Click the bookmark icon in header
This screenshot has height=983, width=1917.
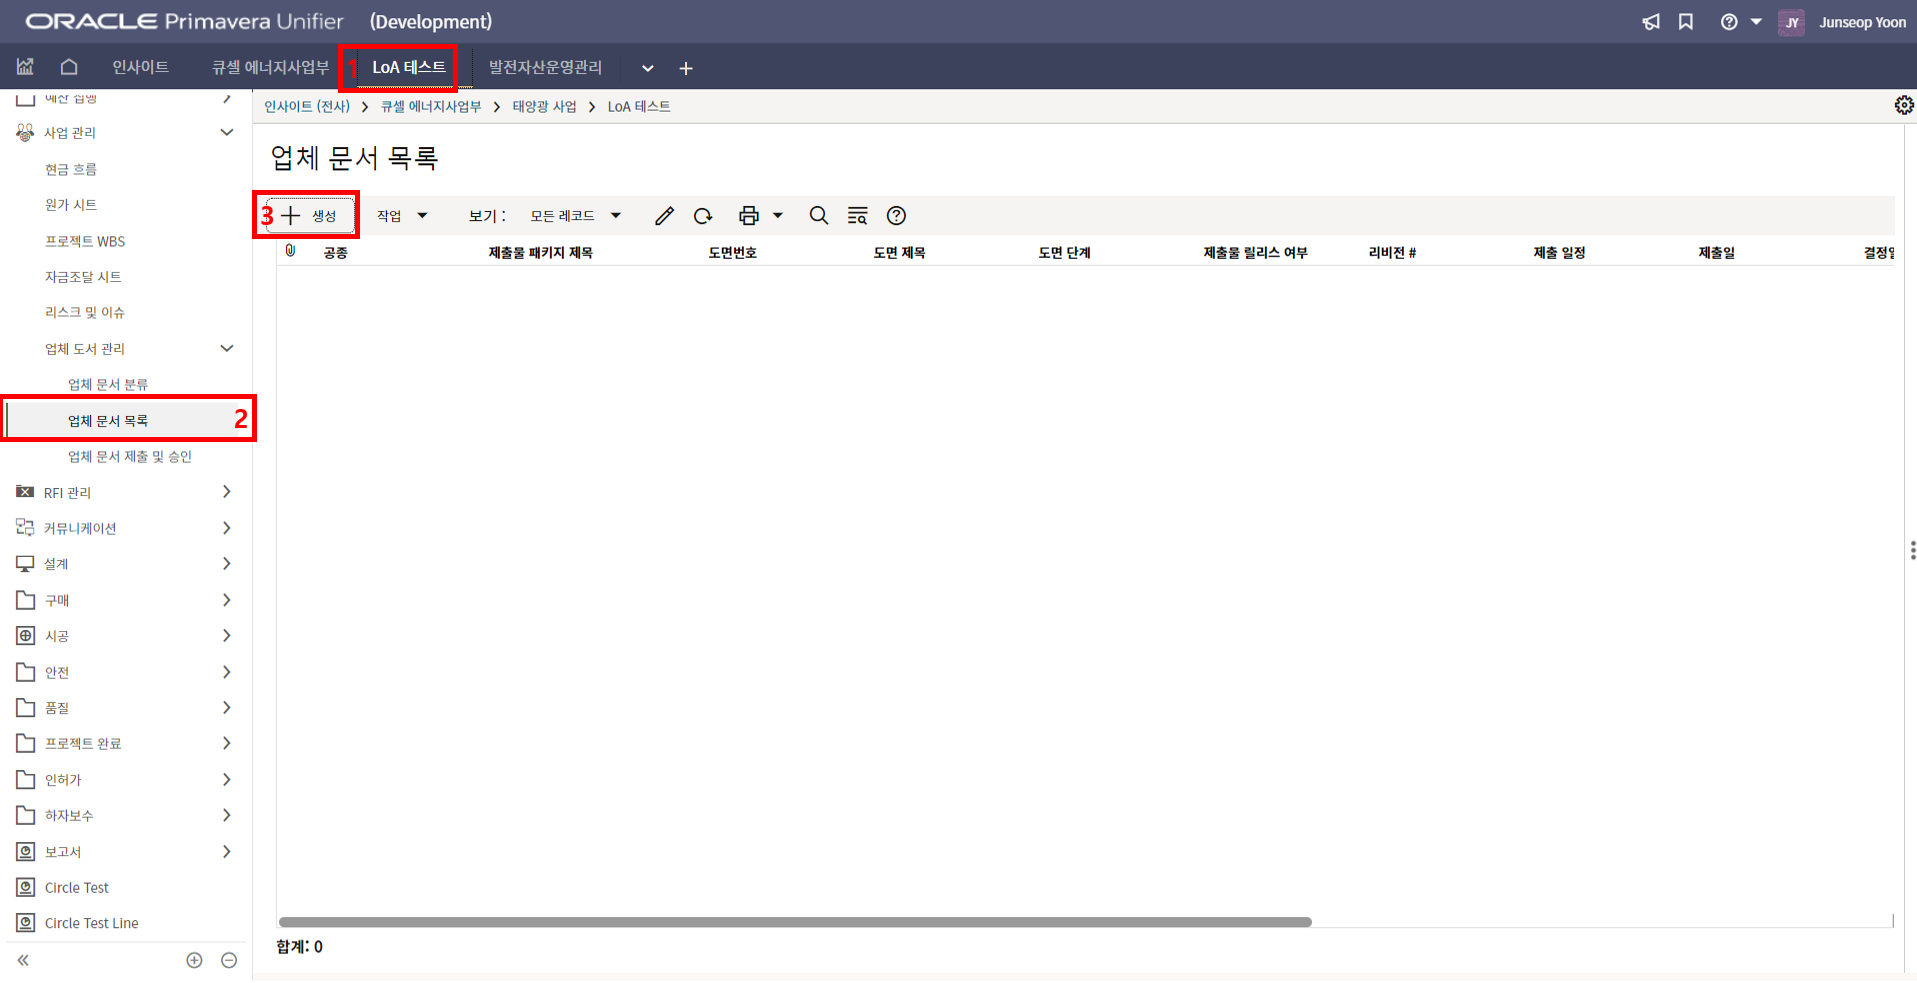(1686, 22)
